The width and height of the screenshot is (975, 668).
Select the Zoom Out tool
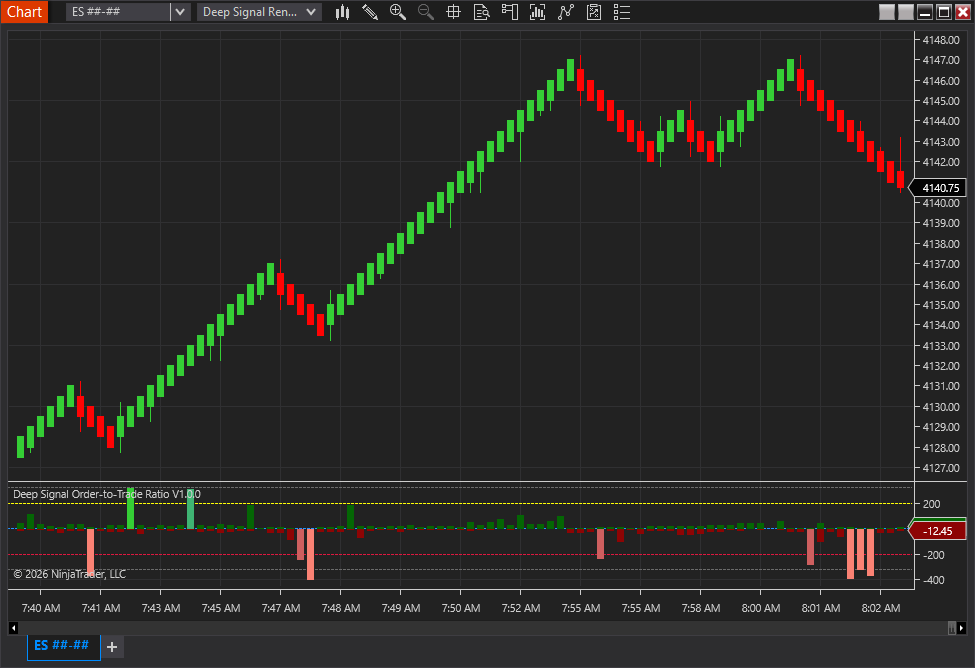point(425,12)
